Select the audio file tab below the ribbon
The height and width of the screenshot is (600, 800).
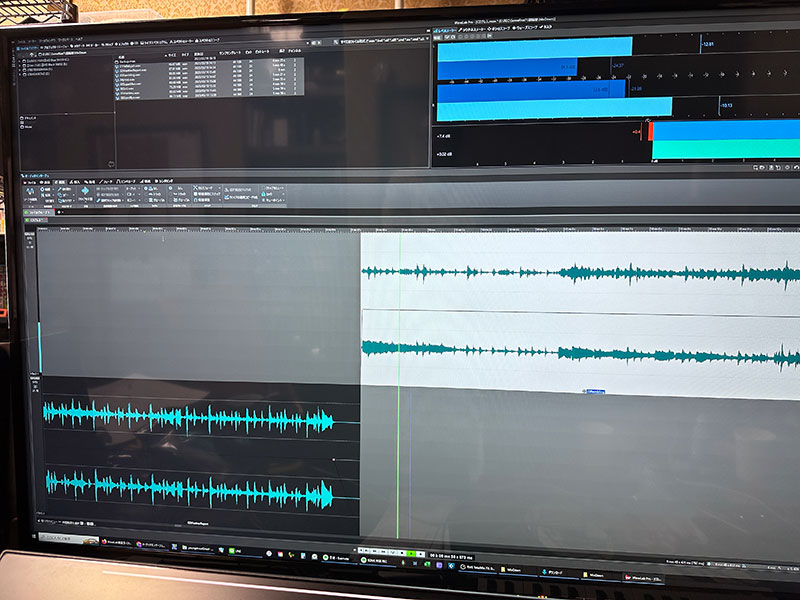(40, 212)
